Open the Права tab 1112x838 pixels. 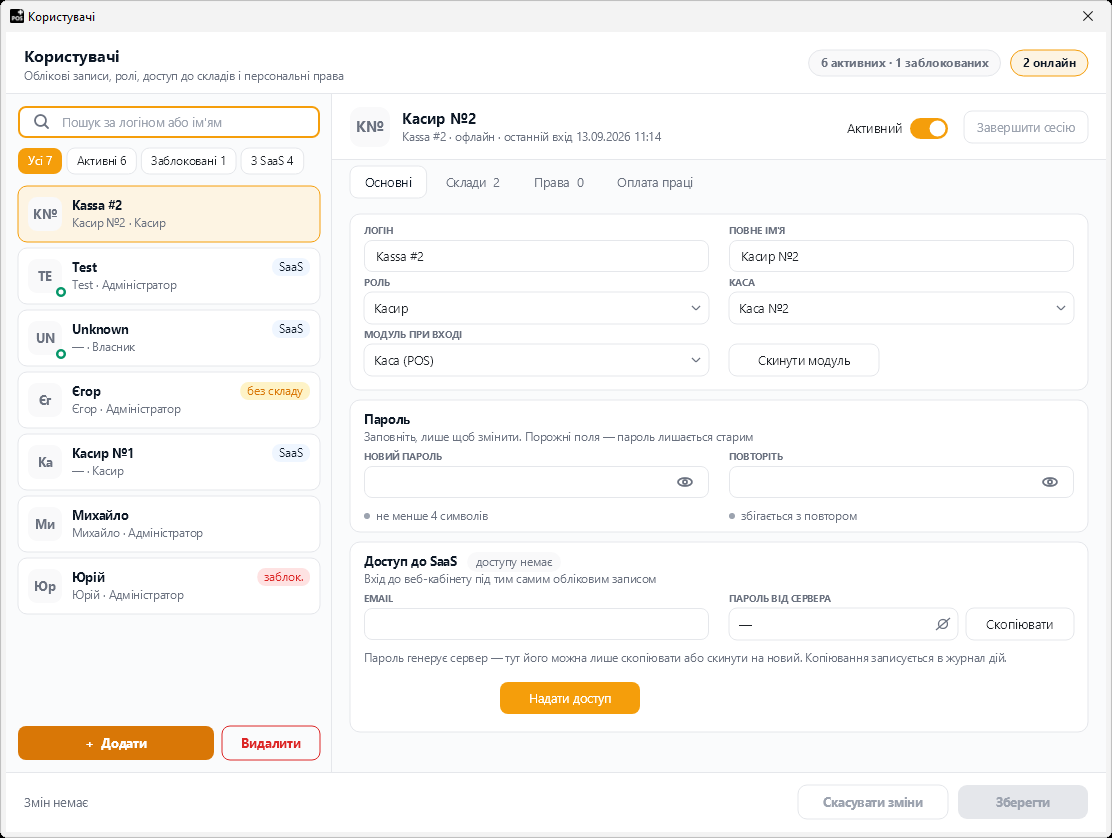click(559, 182)
